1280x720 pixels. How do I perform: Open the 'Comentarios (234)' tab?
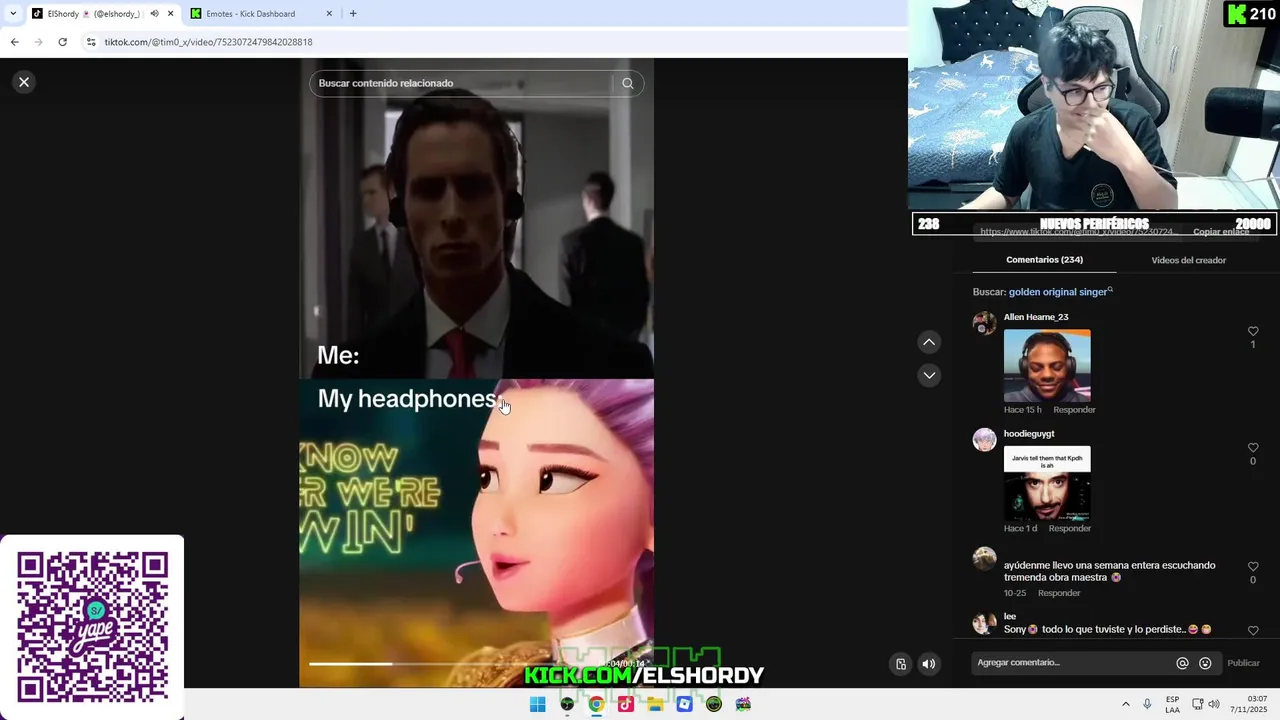pyautogui.click(x=1044, y=260)
